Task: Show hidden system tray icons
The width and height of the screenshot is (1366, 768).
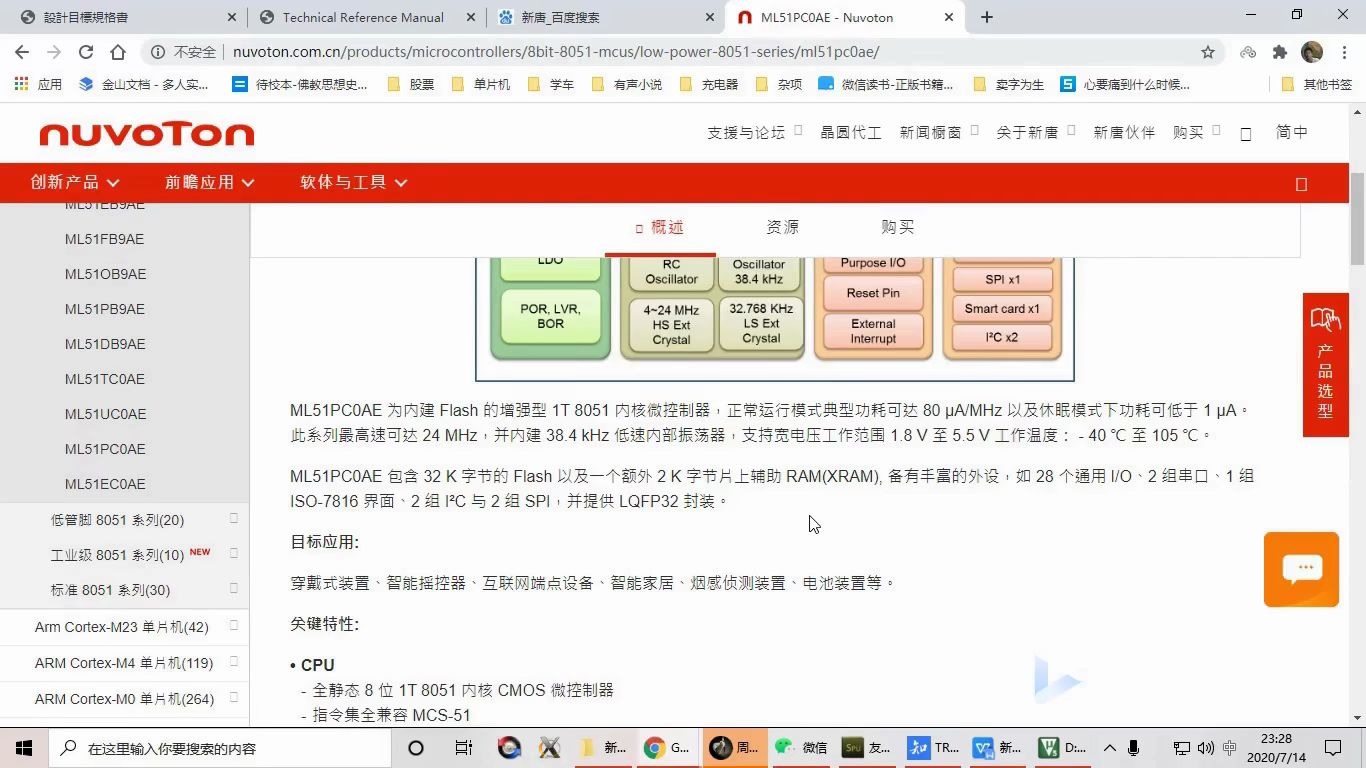Action: (1110, 748)
